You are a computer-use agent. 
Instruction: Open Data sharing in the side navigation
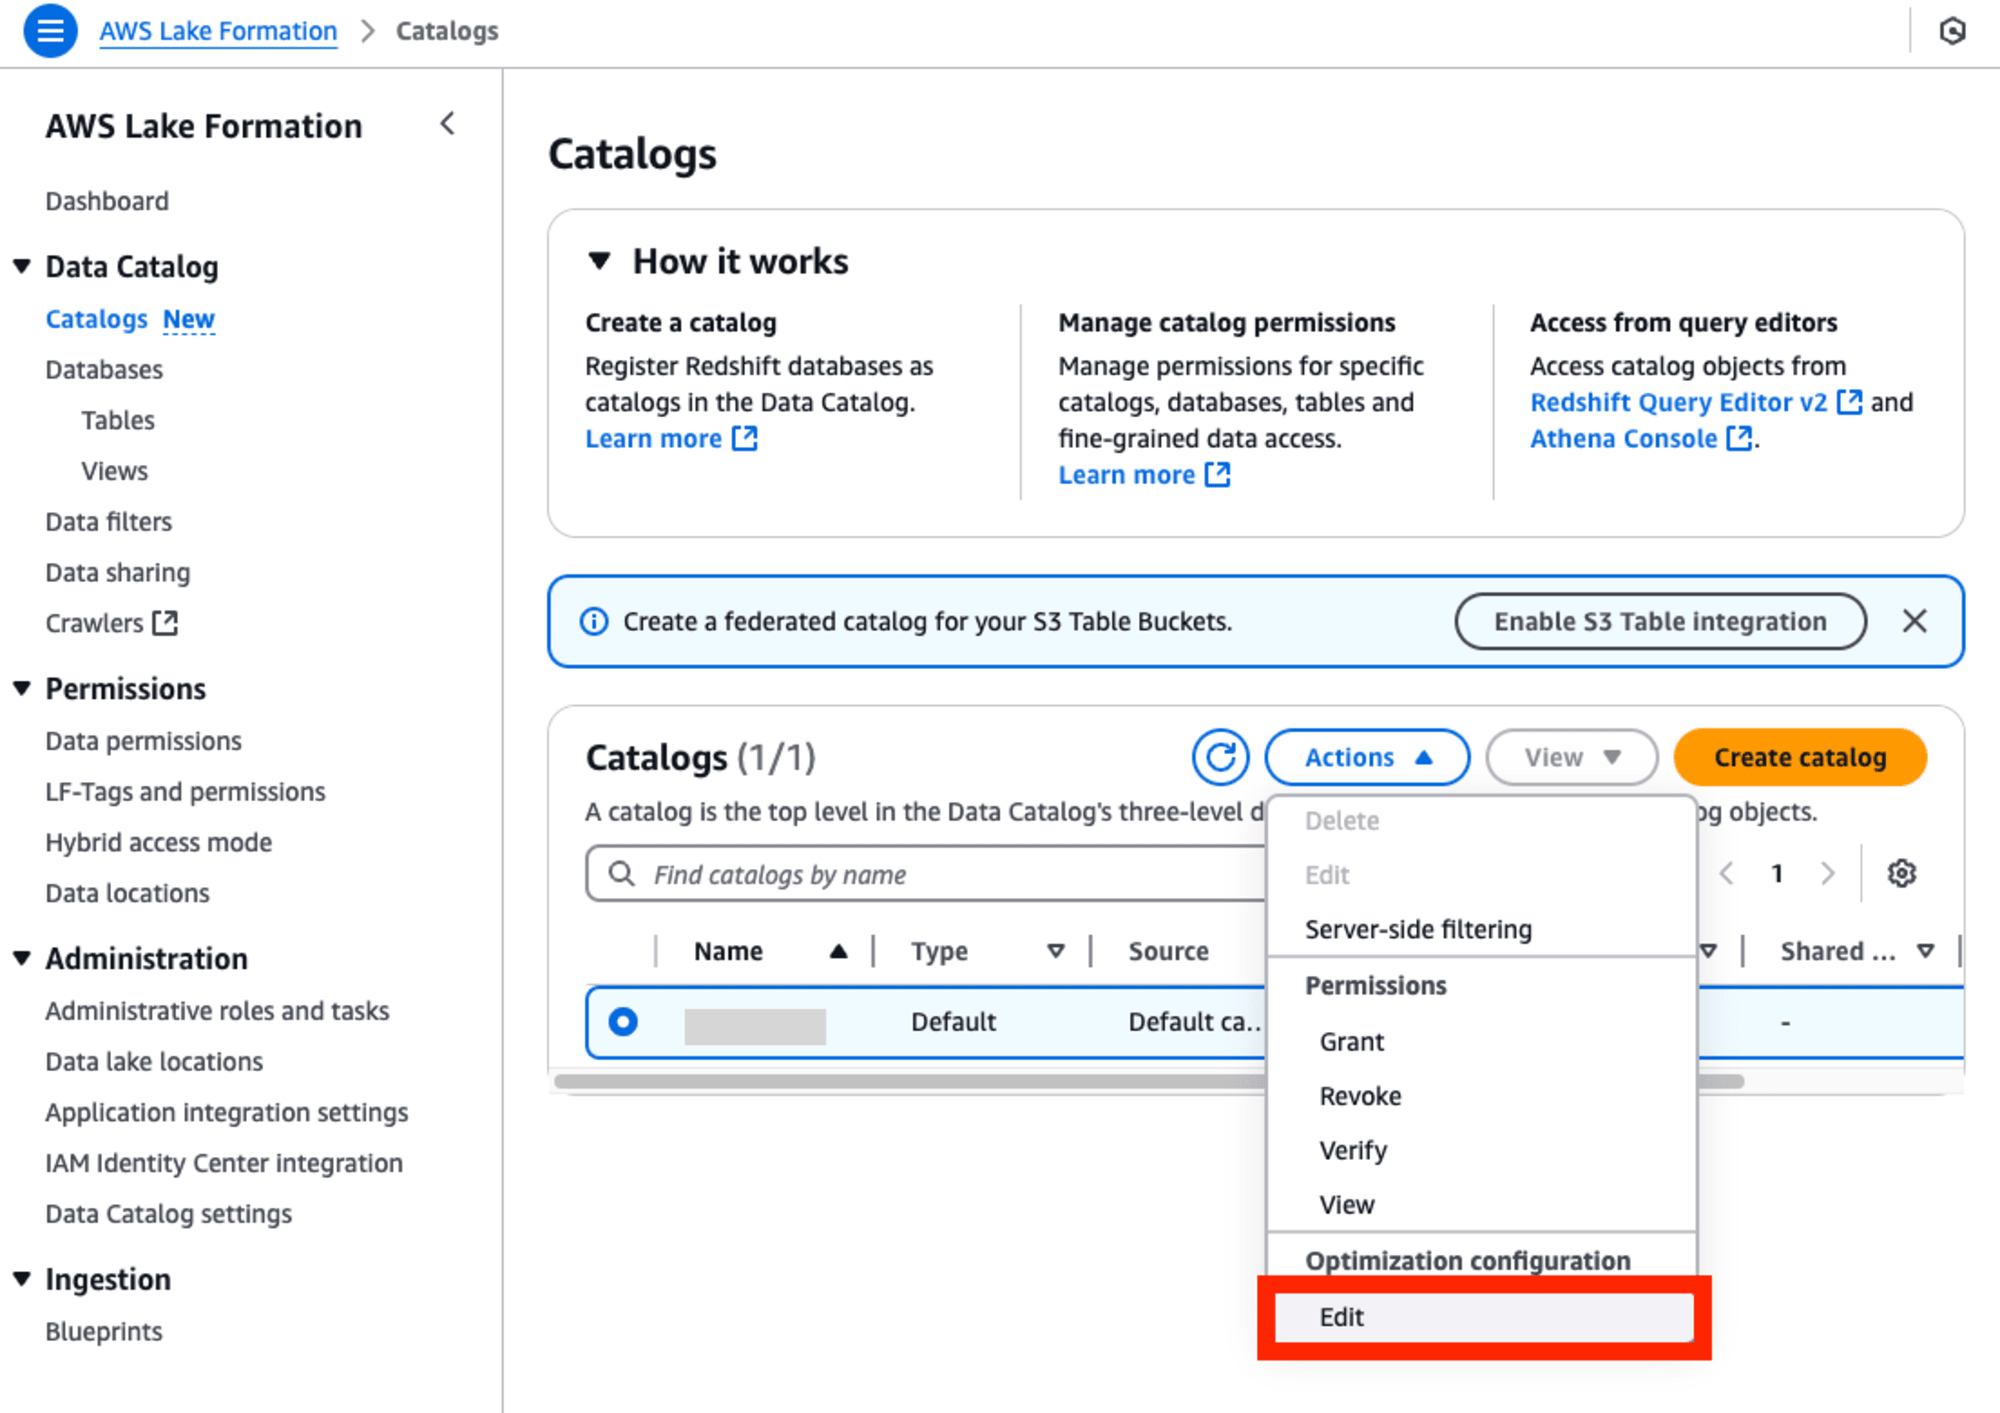117,572
